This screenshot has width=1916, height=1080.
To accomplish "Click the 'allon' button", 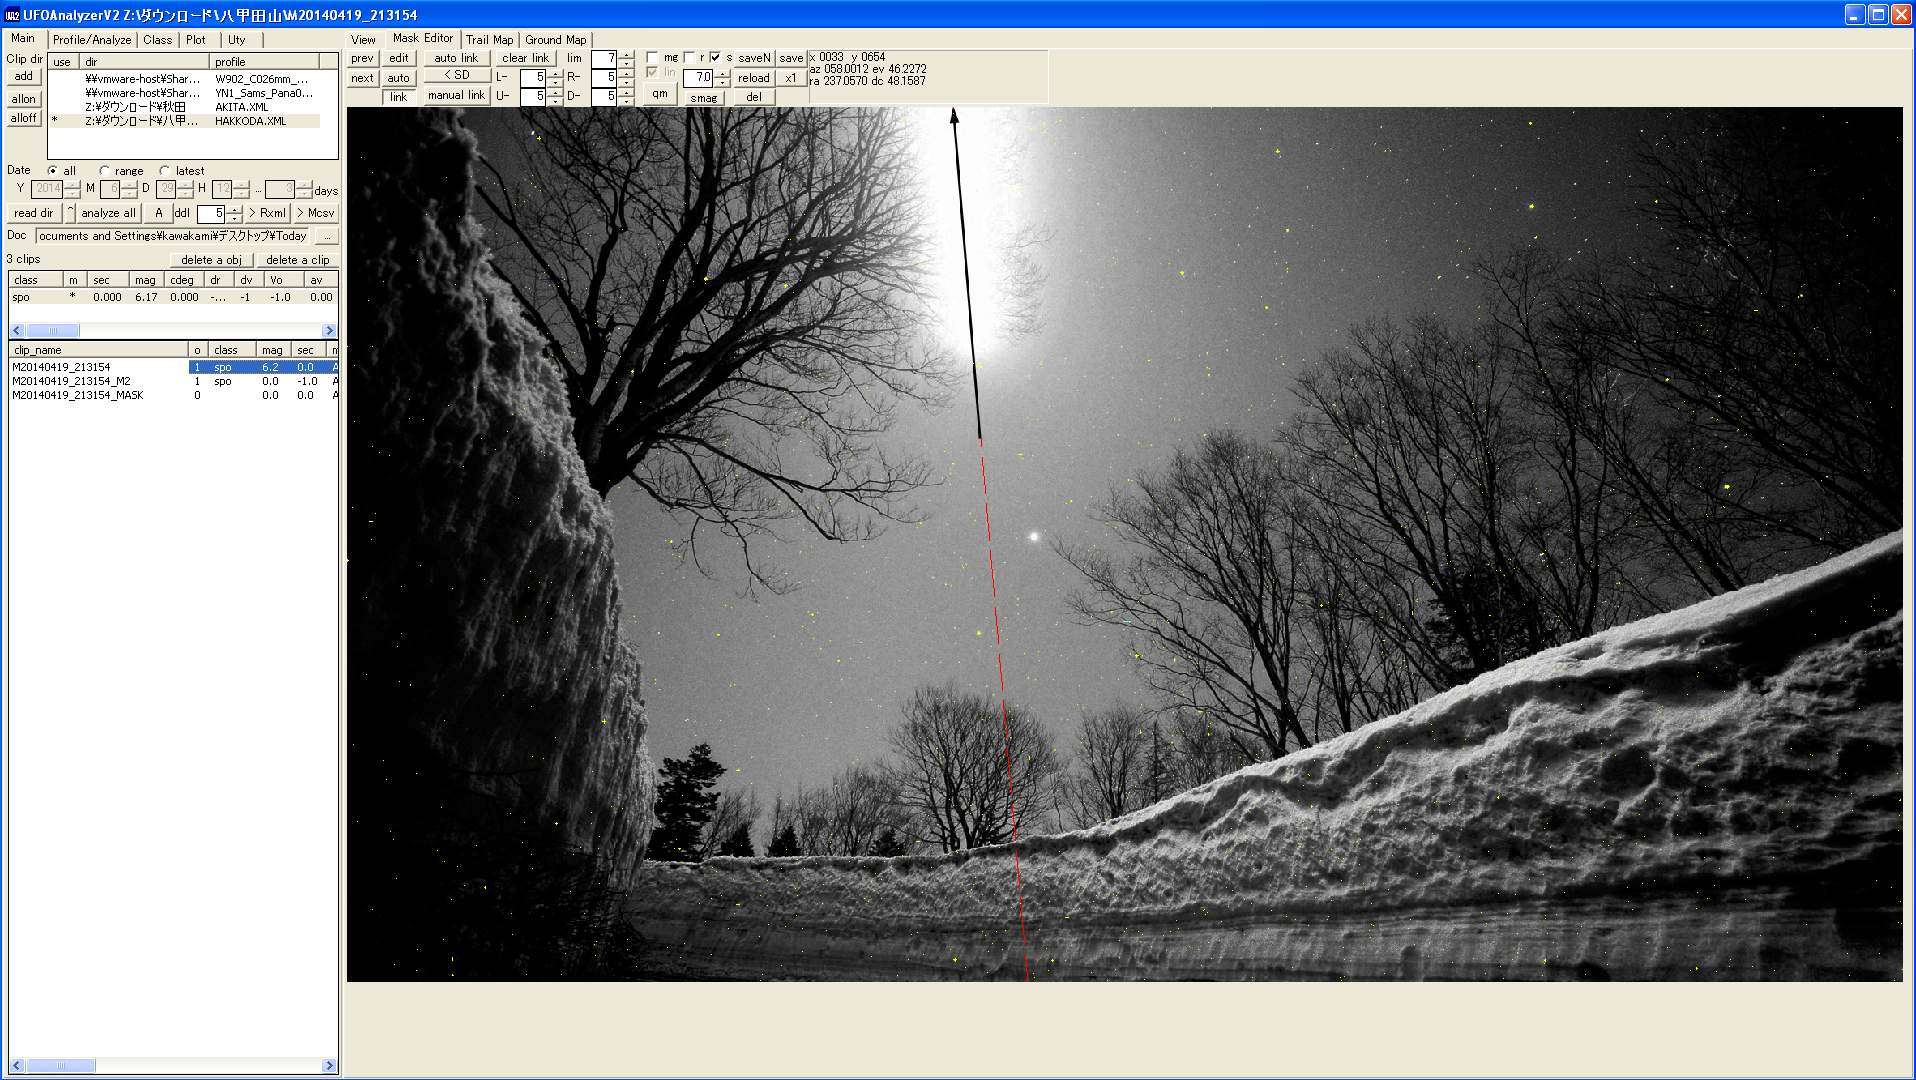I will 24,99.
